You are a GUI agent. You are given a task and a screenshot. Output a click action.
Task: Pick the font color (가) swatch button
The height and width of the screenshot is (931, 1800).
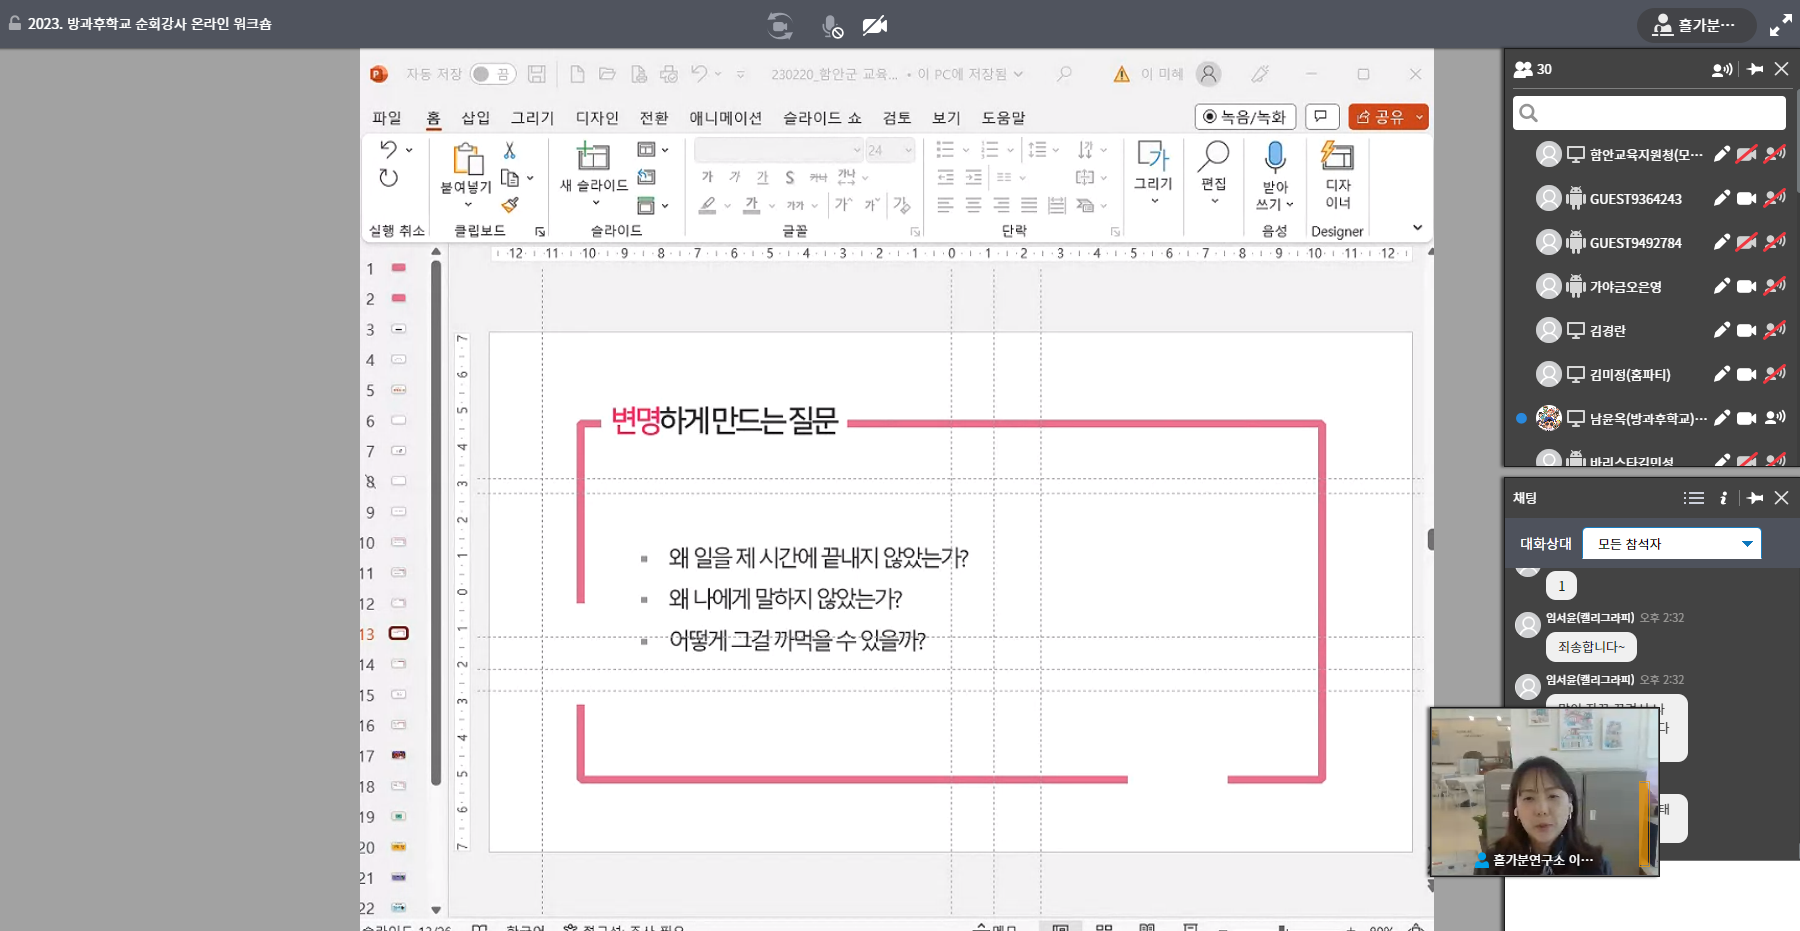click(x=752, y=205)
